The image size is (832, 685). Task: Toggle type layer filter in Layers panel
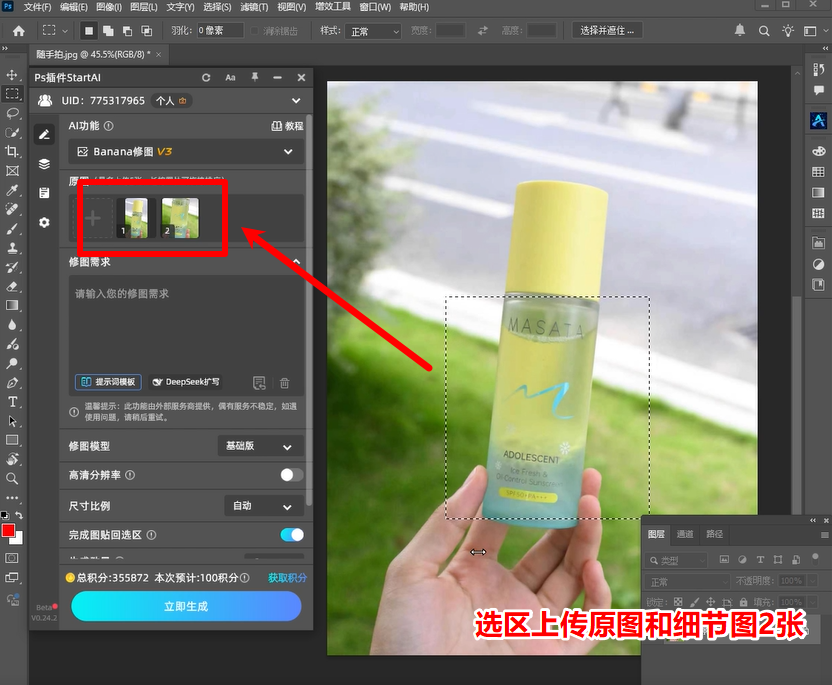click(760, 559)
